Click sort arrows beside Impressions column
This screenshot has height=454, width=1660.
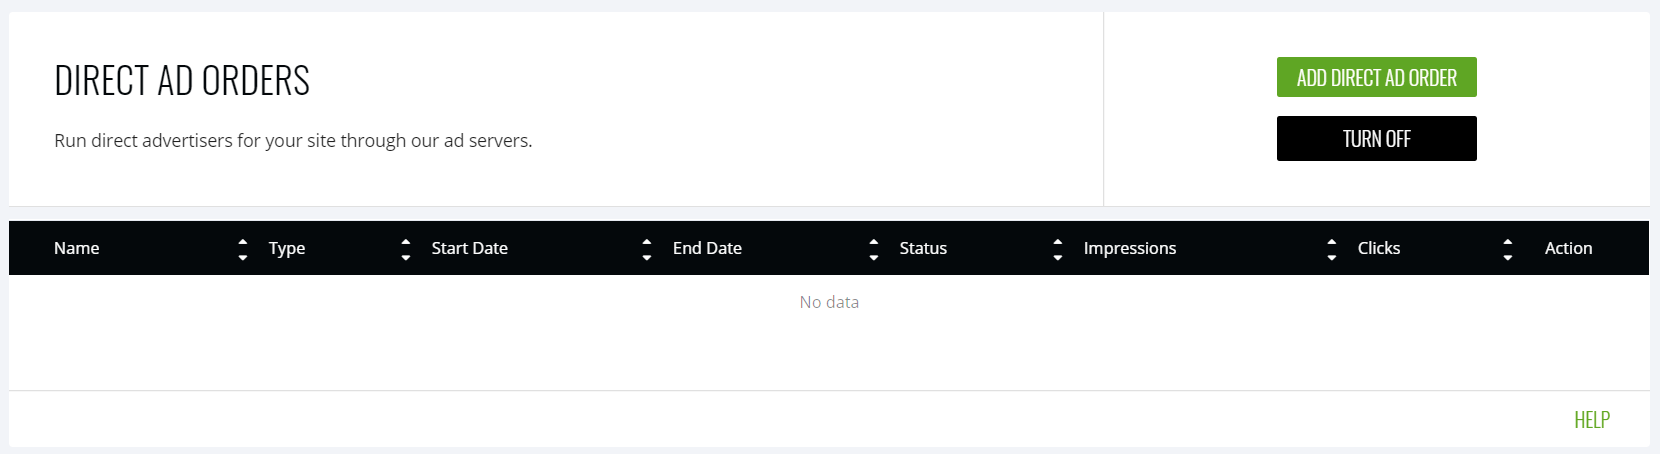click(1331, 249)
